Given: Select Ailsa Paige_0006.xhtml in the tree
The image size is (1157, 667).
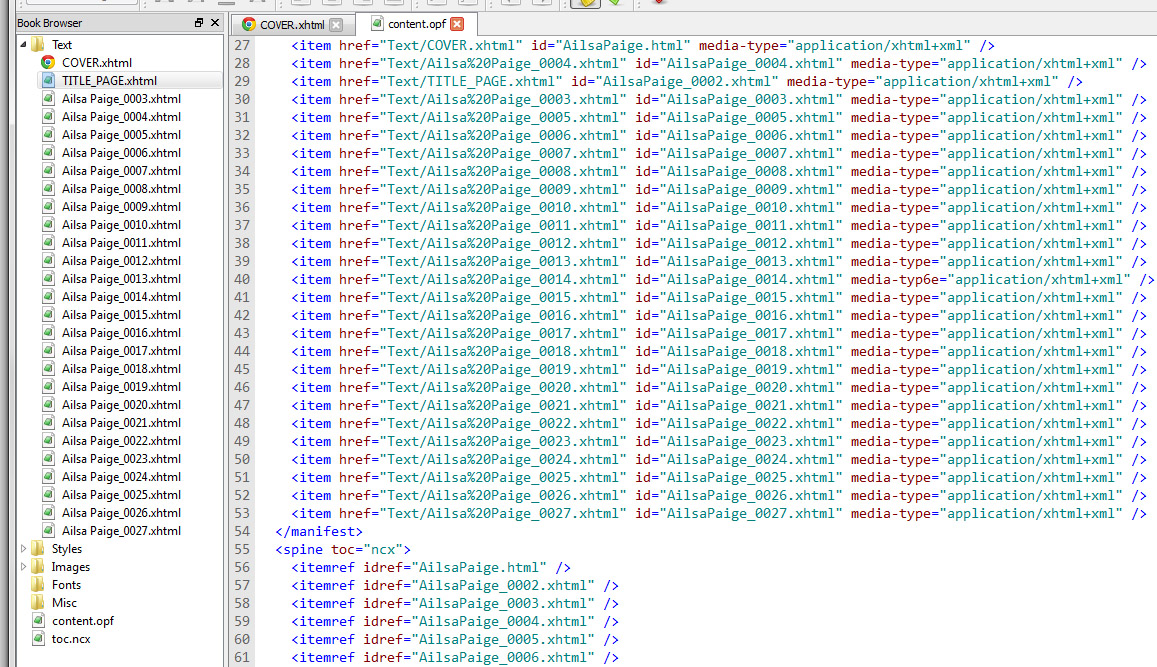Looking at the screenshot, I should coord(121,153).
